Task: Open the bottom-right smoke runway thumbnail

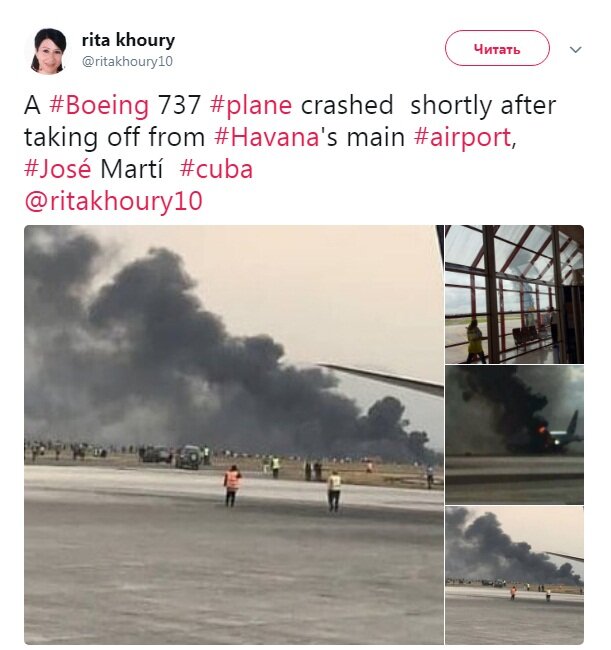Action: (x=514, y=574)
